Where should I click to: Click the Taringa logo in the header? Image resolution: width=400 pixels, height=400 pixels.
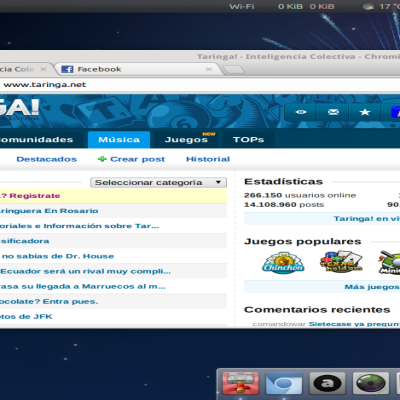tap(19, 109)
